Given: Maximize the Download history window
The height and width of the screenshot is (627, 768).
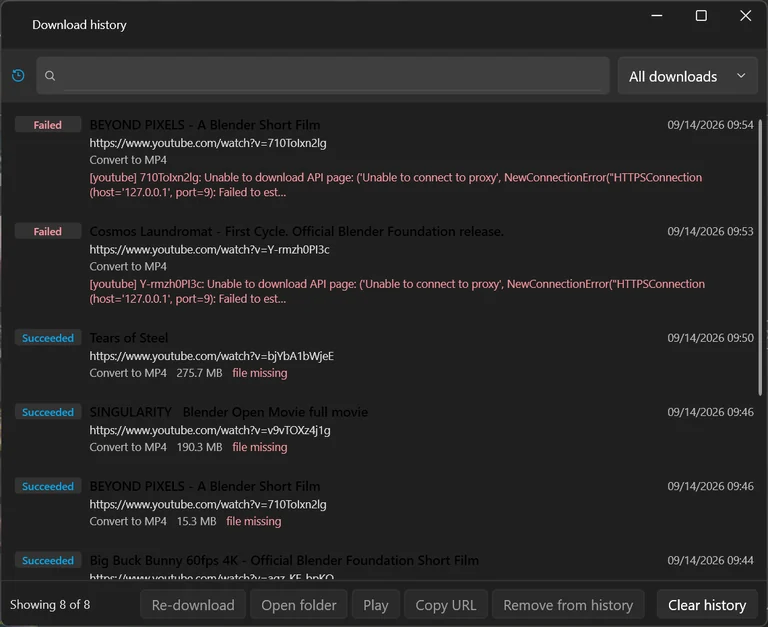Looking at the screenshot, I should click(701, 16).
